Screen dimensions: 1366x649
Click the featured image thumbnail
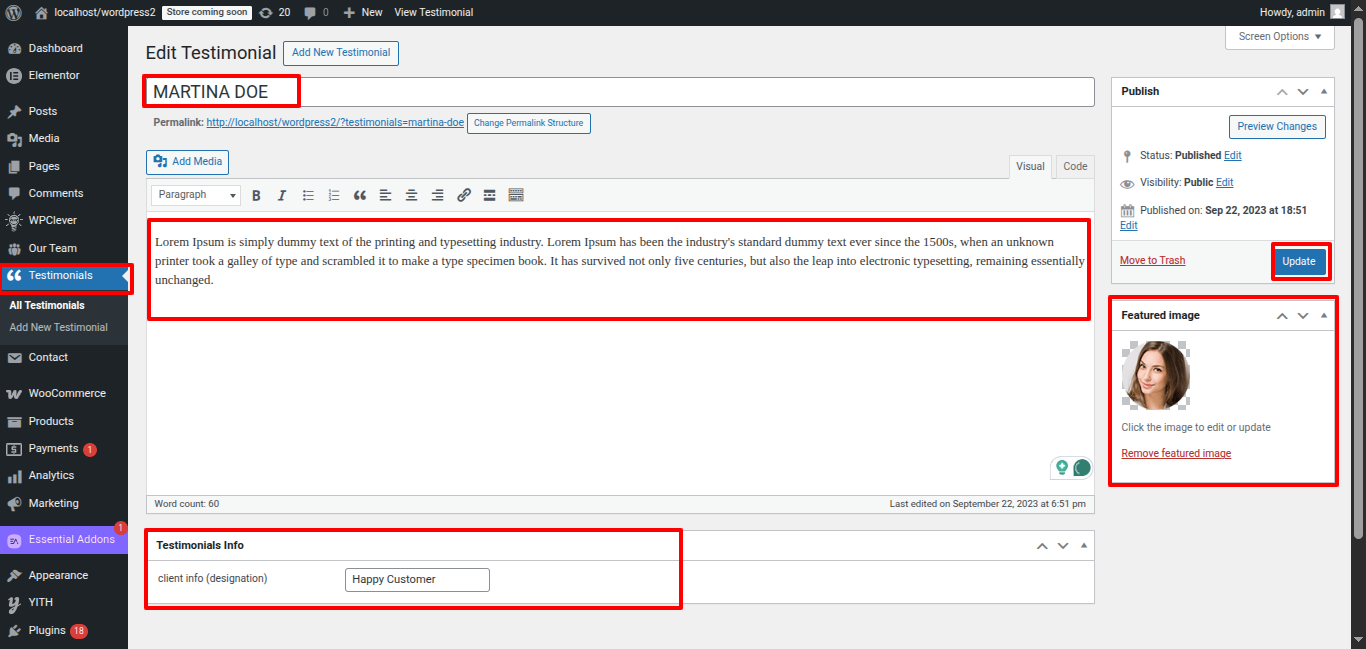click(x=1156, y=375)
